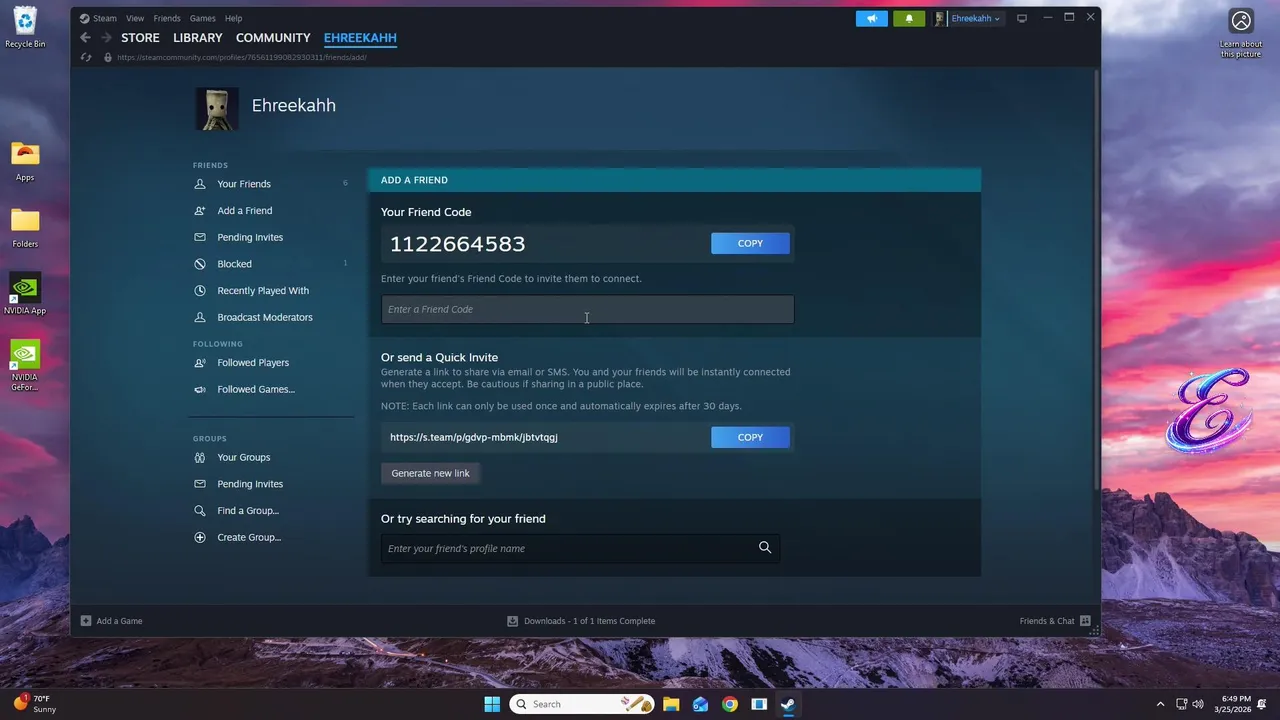
Task: Click the forward navigation arrow
Action: (x=106, y=38)
